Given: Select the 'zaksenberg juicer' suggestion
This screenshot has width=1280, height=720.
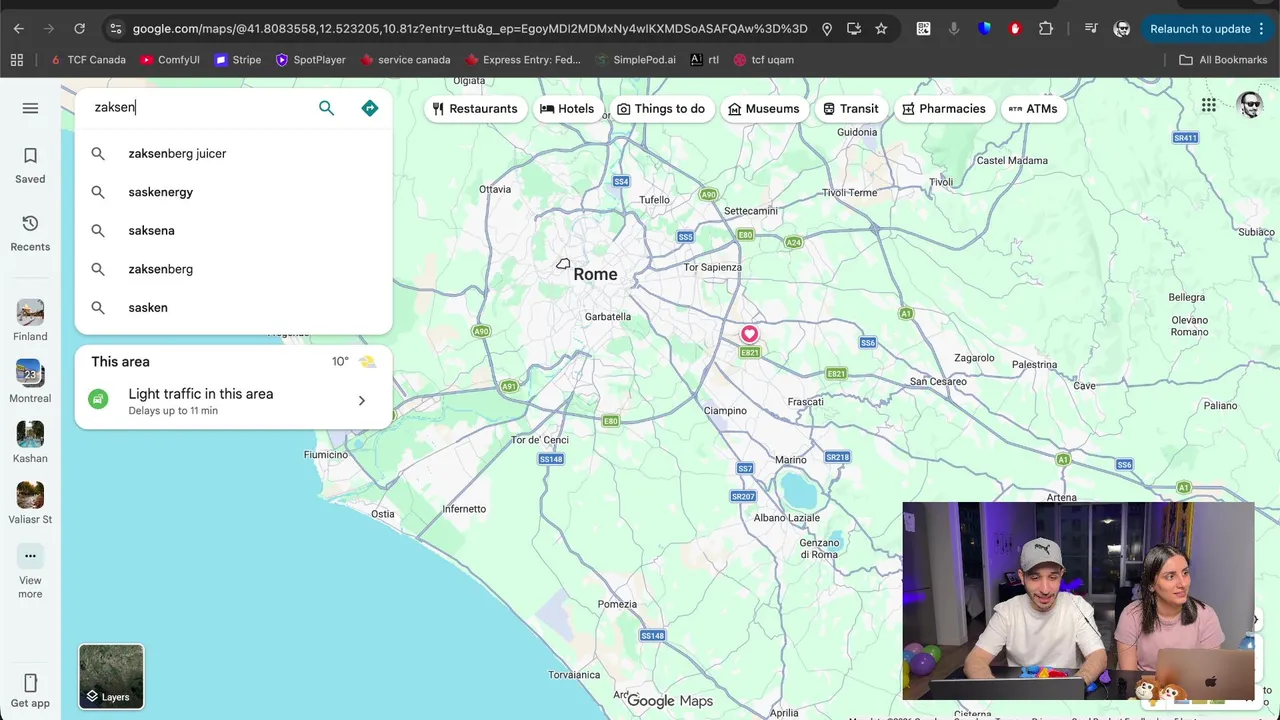Looking at the screenshot, I should coord(233,154).
